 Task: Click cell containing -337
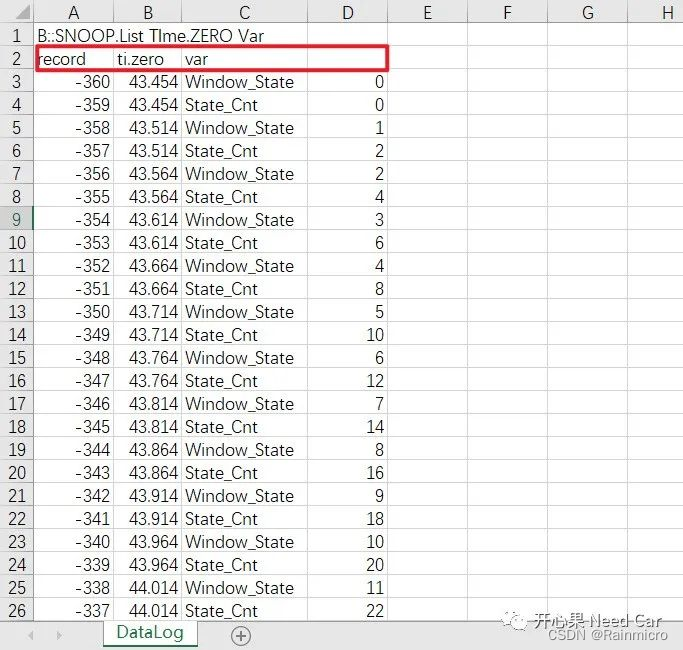coord(74,610)
